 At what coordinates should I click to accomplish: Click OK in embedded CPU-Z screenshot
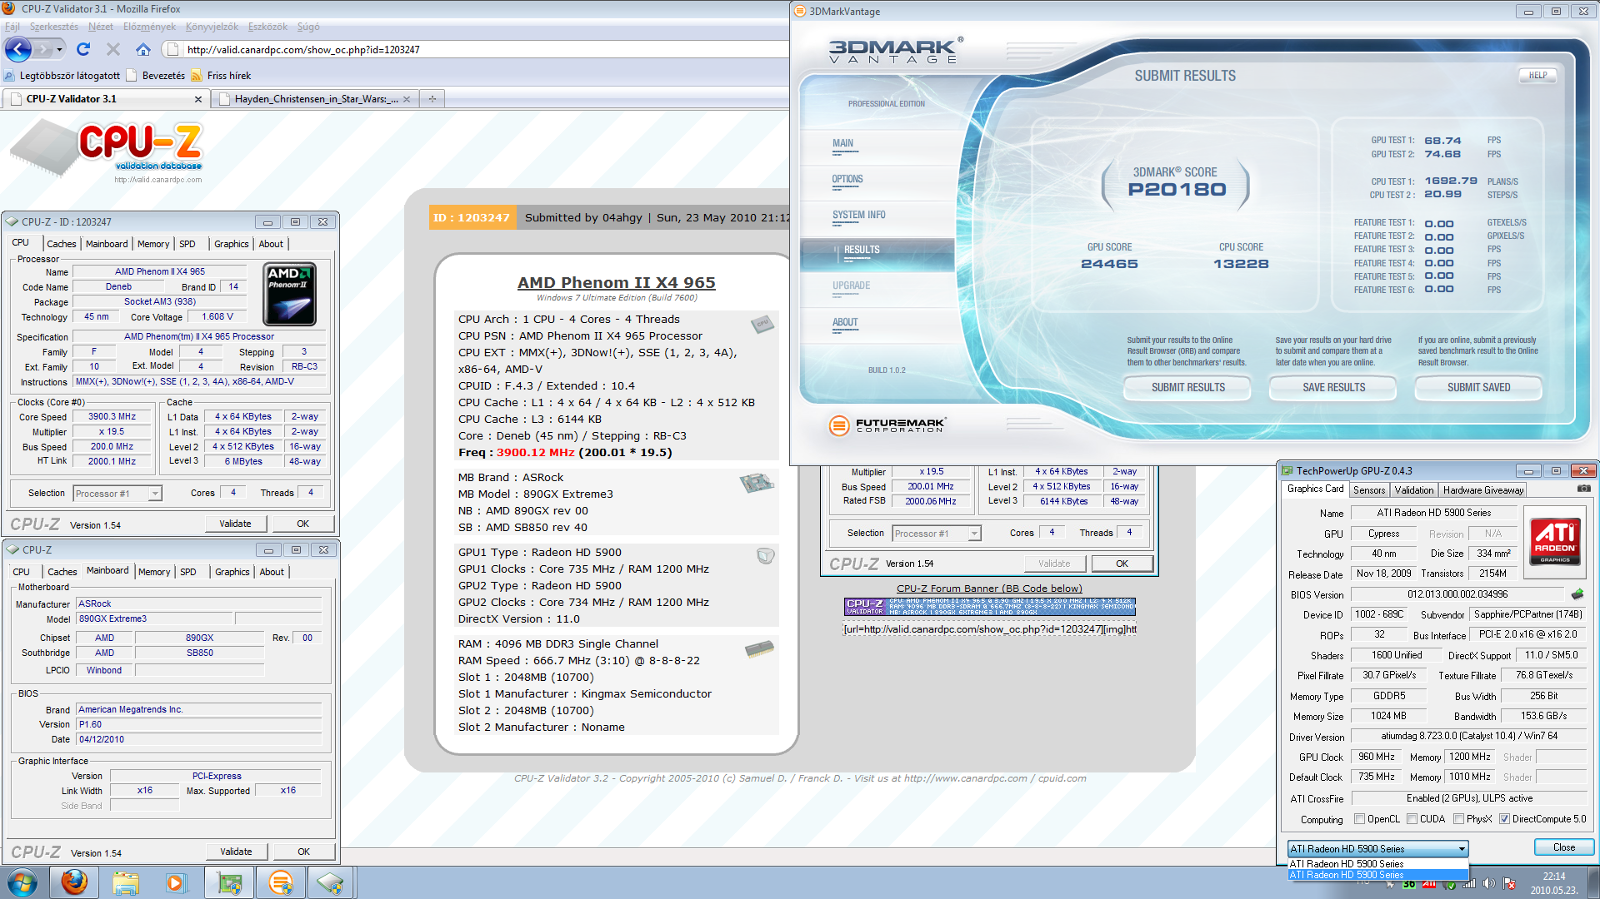1122,563
